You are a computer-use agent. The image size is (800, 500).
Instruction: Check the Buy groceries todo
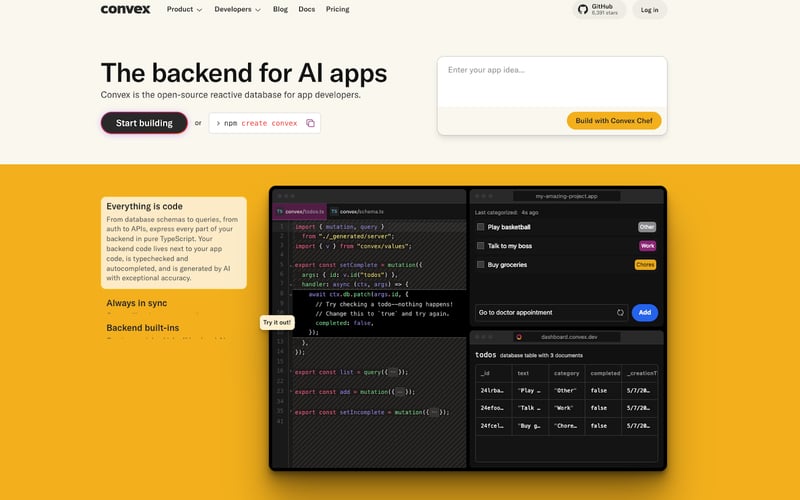[x=480, y=264]
